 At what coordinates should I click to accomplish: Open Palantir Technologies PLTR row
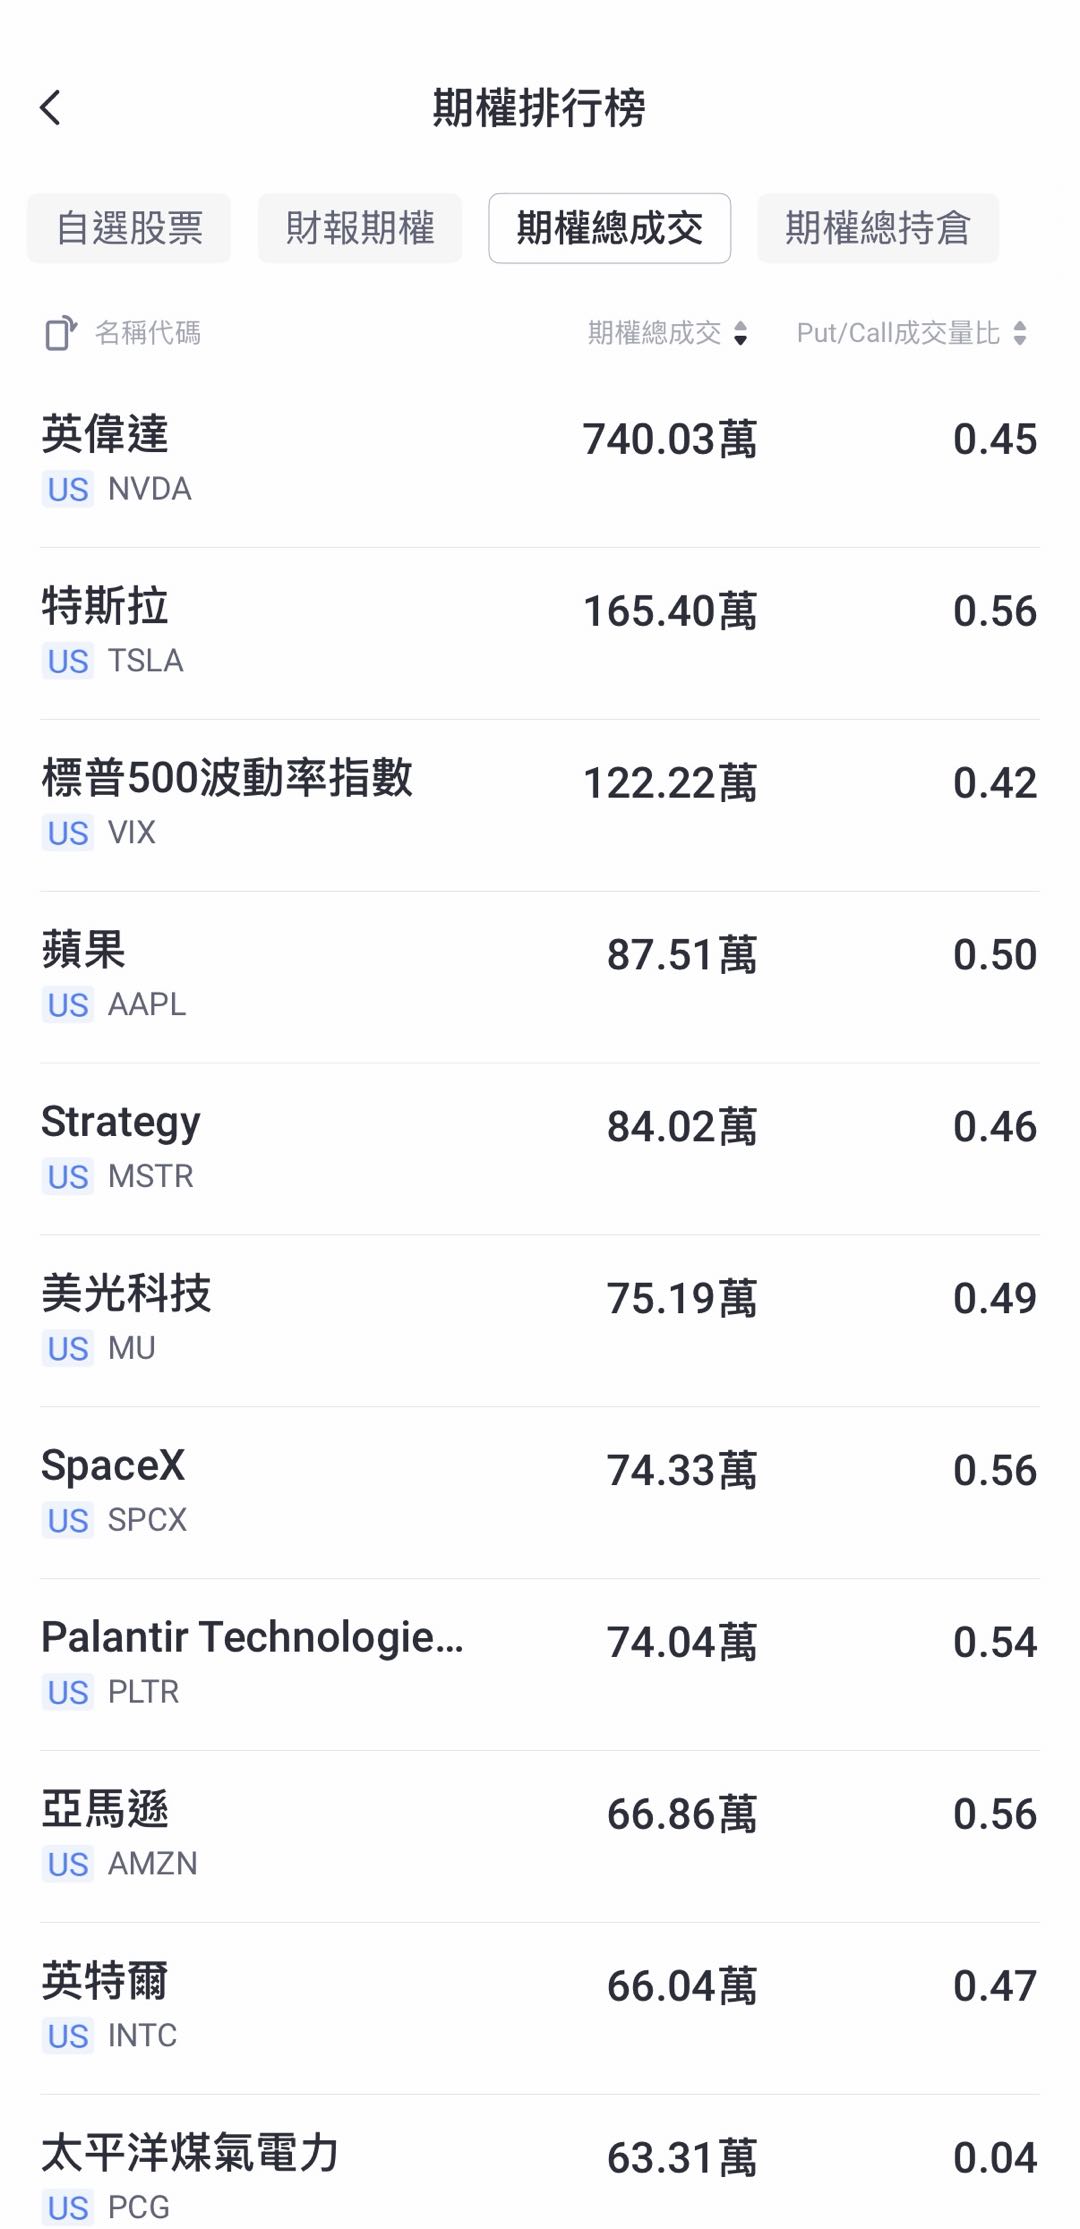540,1665
